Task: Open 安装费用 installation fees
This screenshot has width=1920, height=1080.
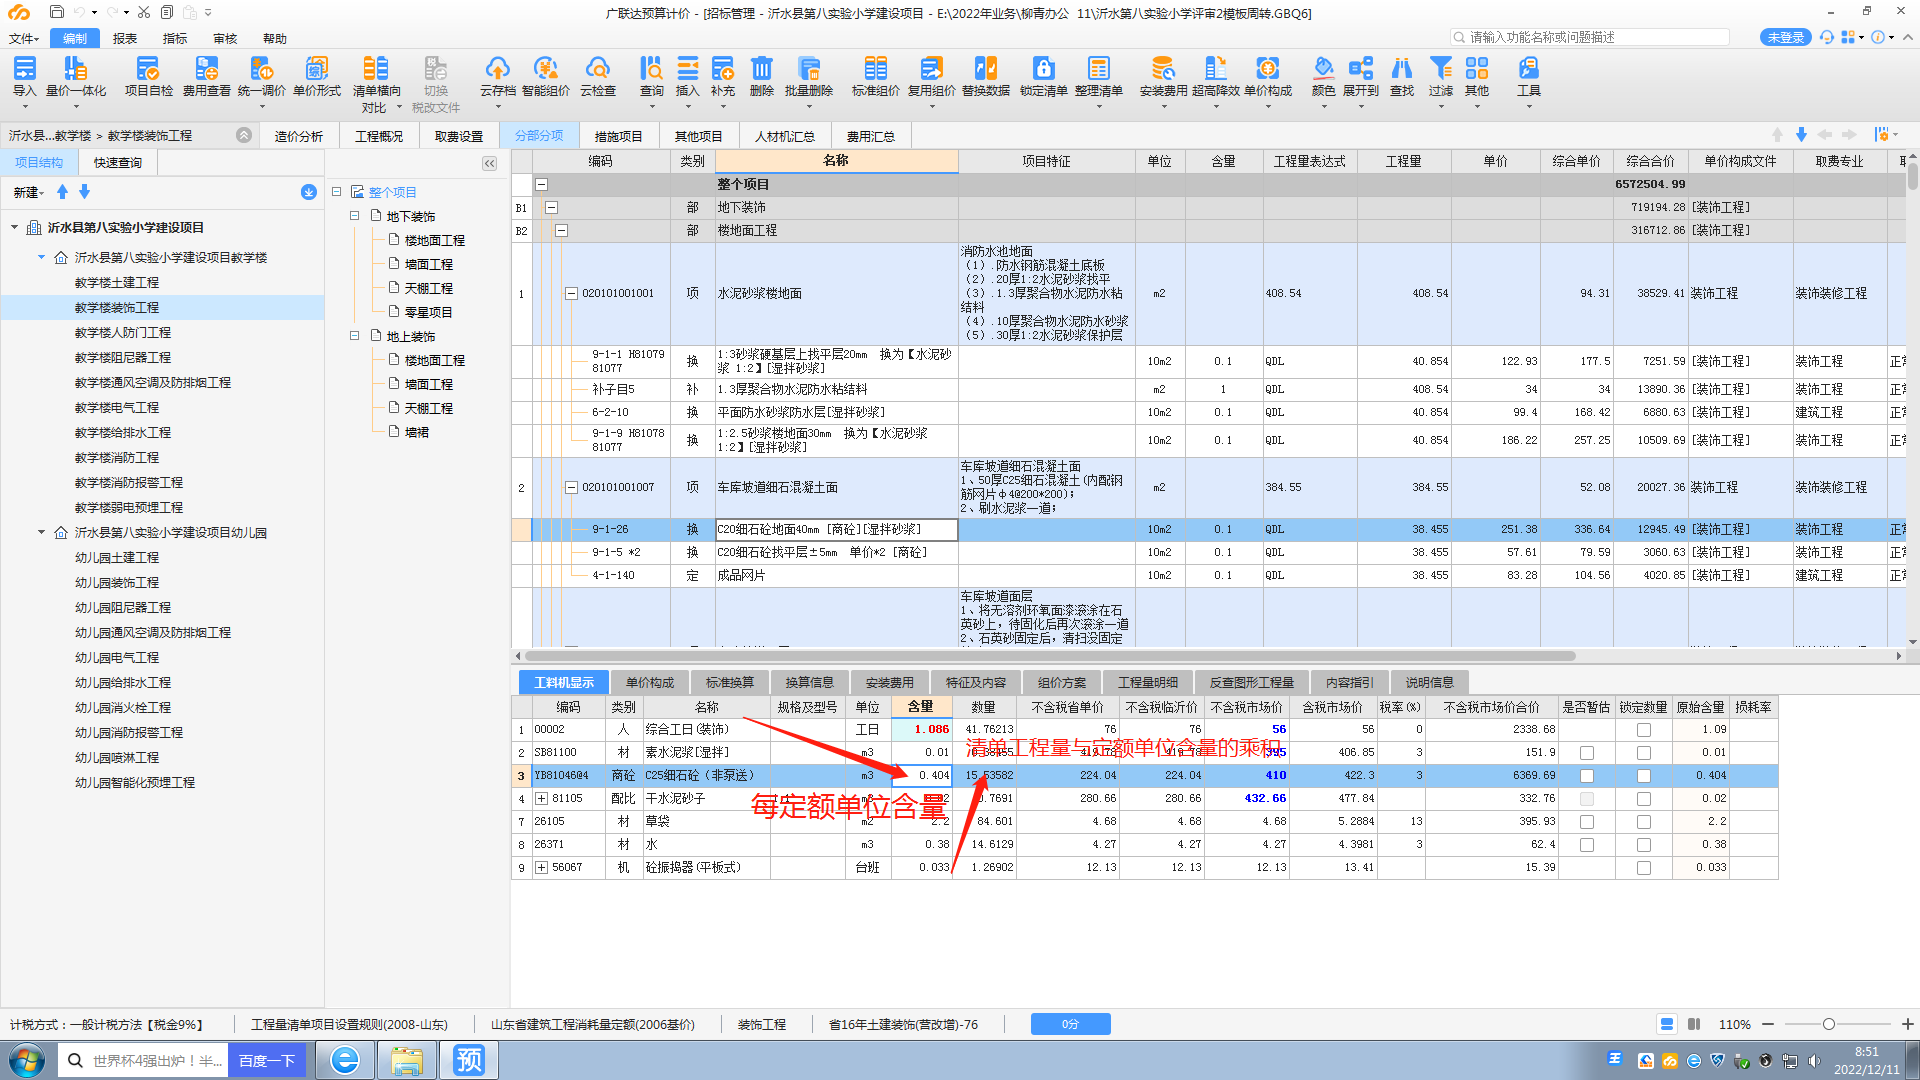Action: coord(1163,76)
